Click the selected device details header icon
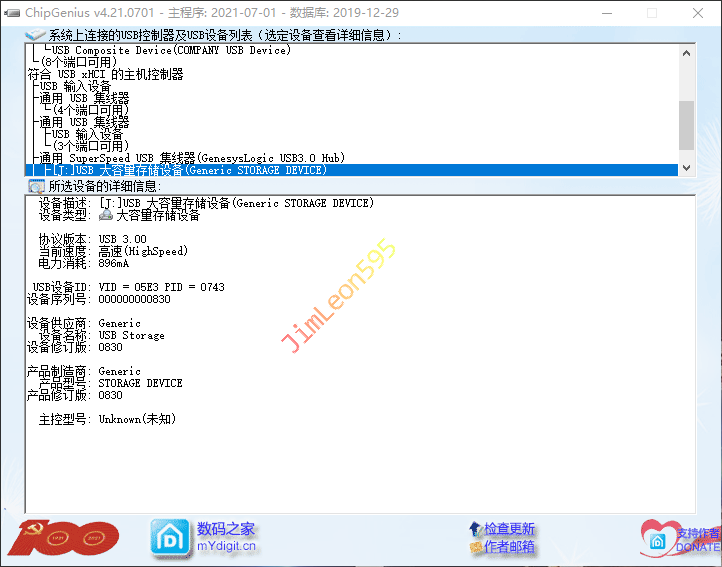722x567 pixels. (36, 186)
